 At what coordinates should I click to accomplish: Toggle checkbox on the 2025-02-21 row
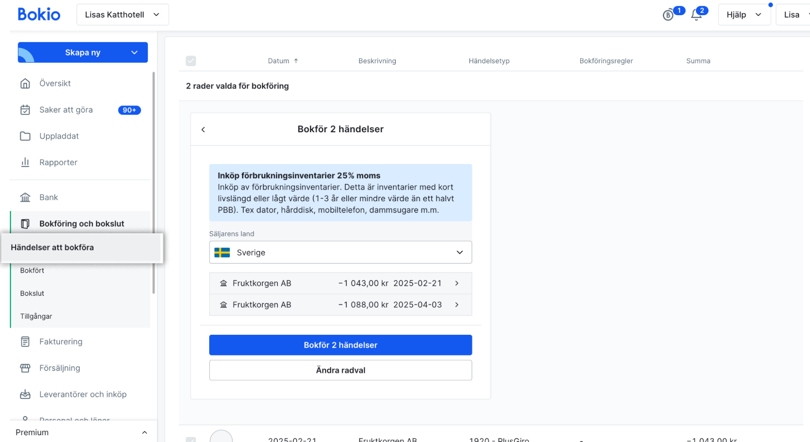tap(191, 439)
